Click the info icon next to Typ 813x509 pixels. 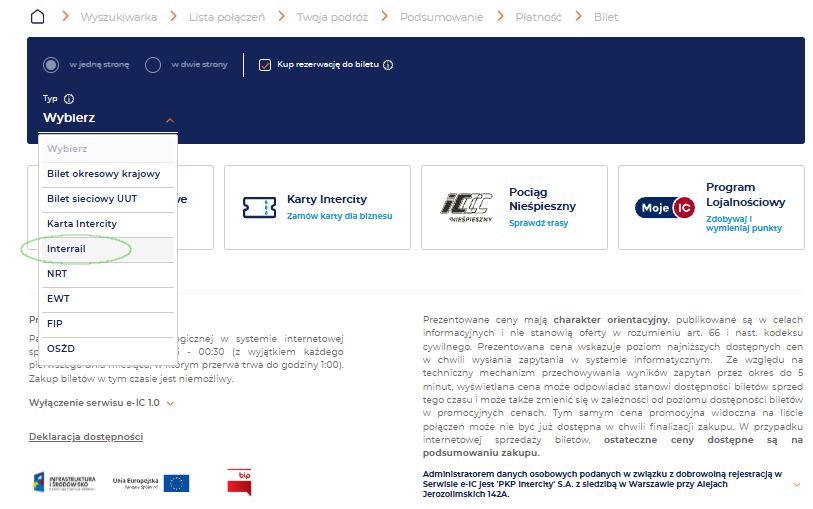[69, 99]
